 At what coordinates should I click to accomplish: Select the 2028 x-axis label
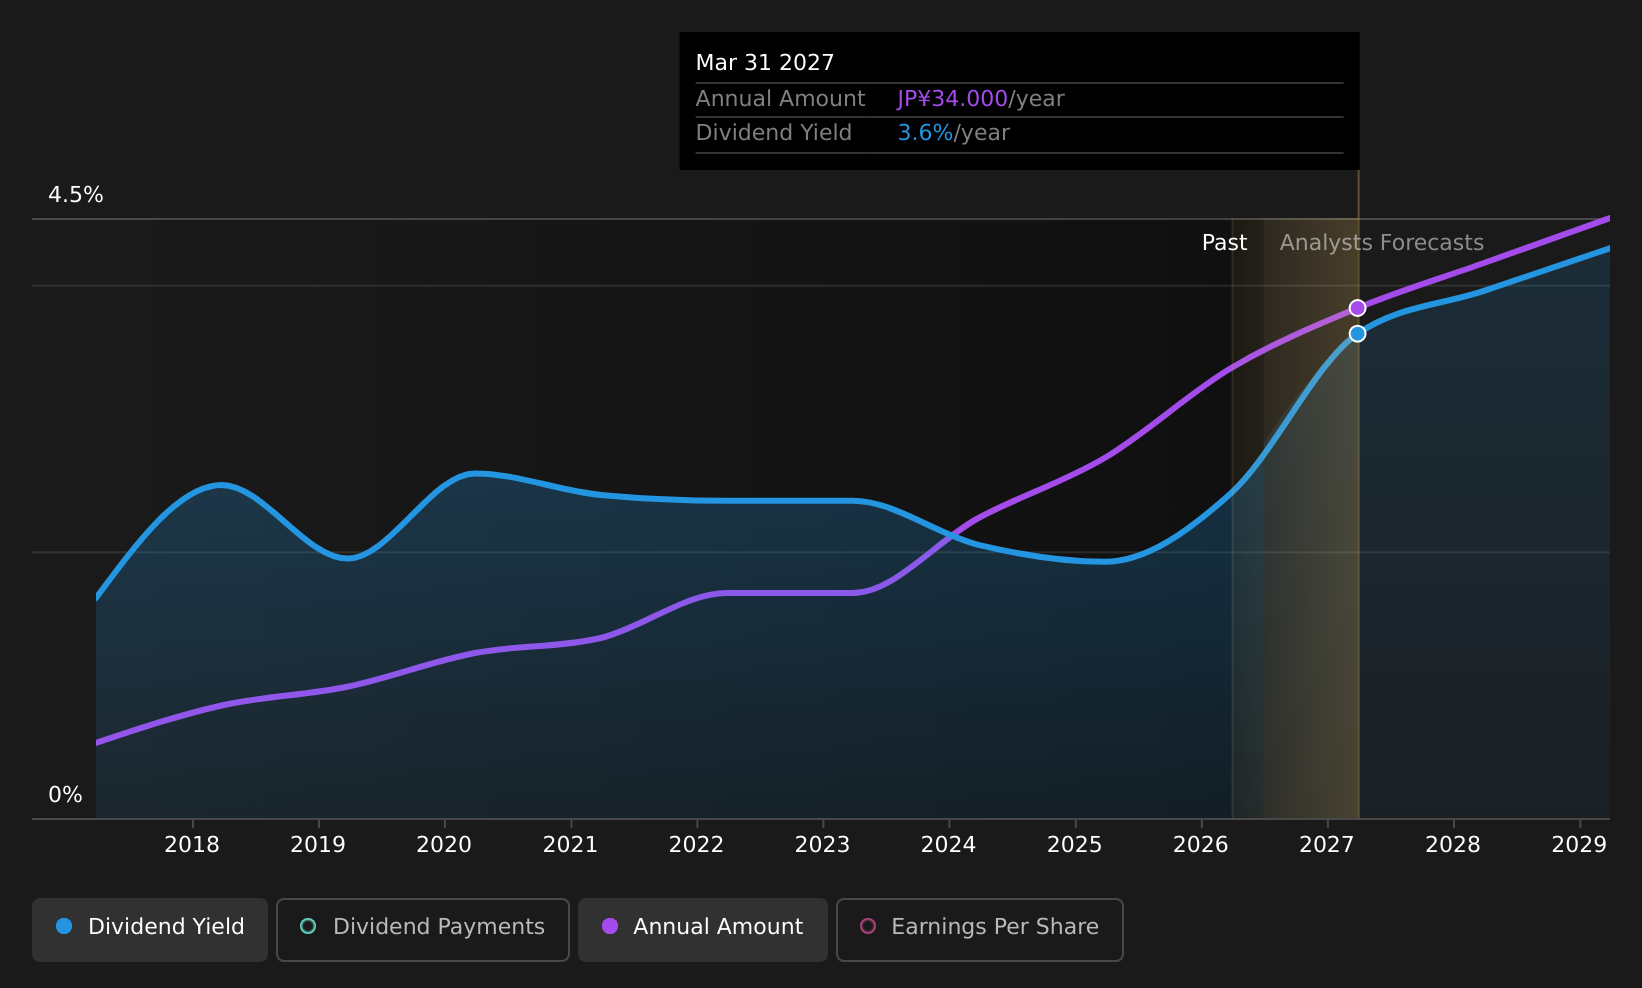click(x=1452, y=845)
